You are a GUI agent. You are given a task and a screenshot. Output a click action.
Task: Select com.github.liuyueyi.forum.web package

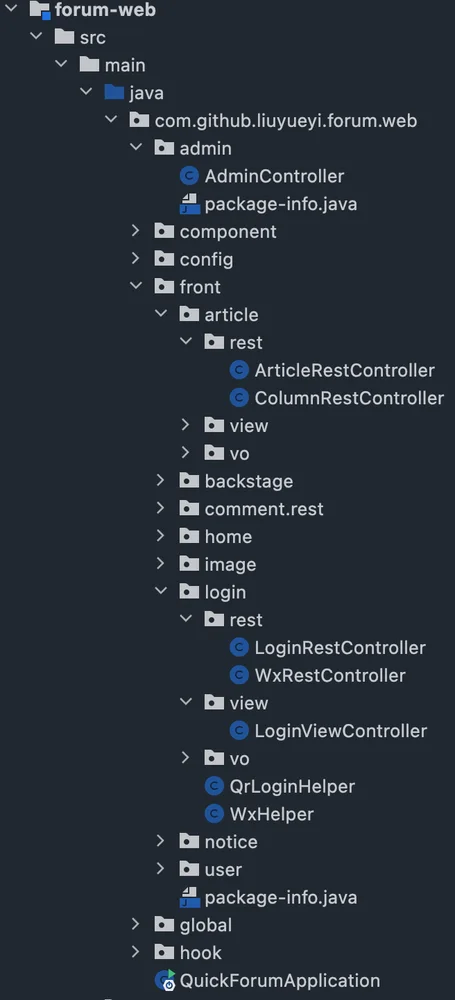[x=286, y=121]
